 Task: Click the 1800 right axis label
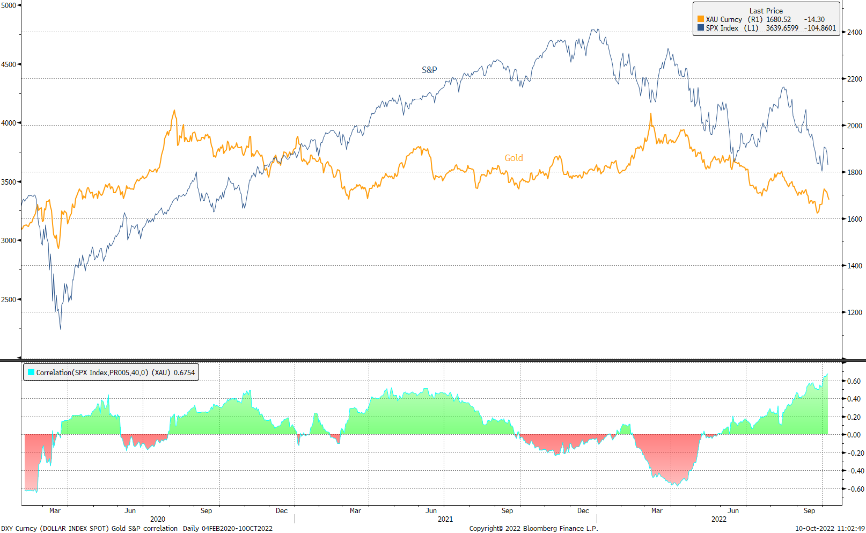pos(854,172)
